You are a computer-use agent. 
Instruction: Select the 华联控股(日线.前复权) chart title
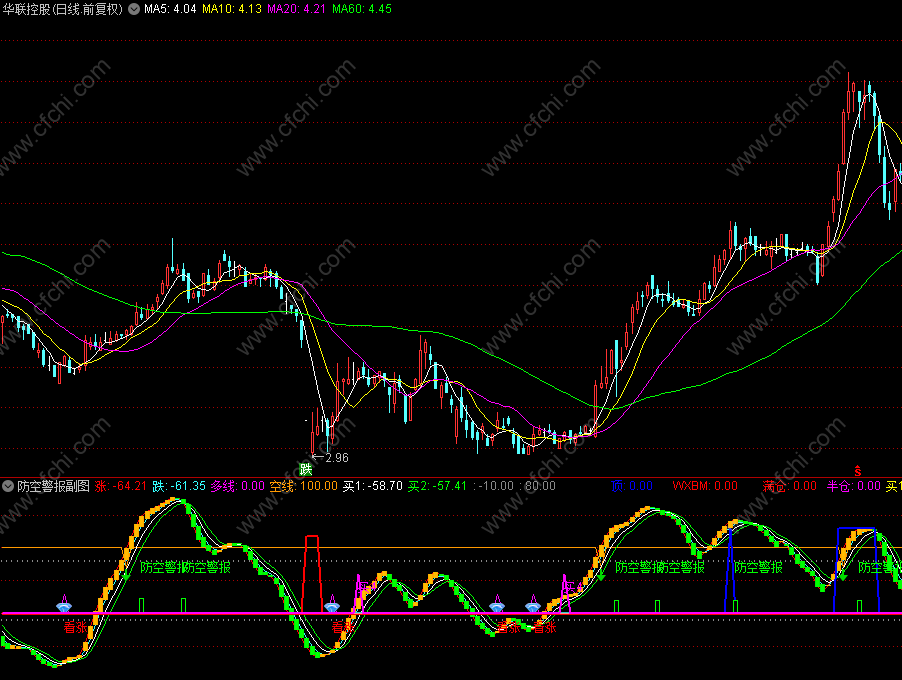pyautogui.click(x=63, y=9)
